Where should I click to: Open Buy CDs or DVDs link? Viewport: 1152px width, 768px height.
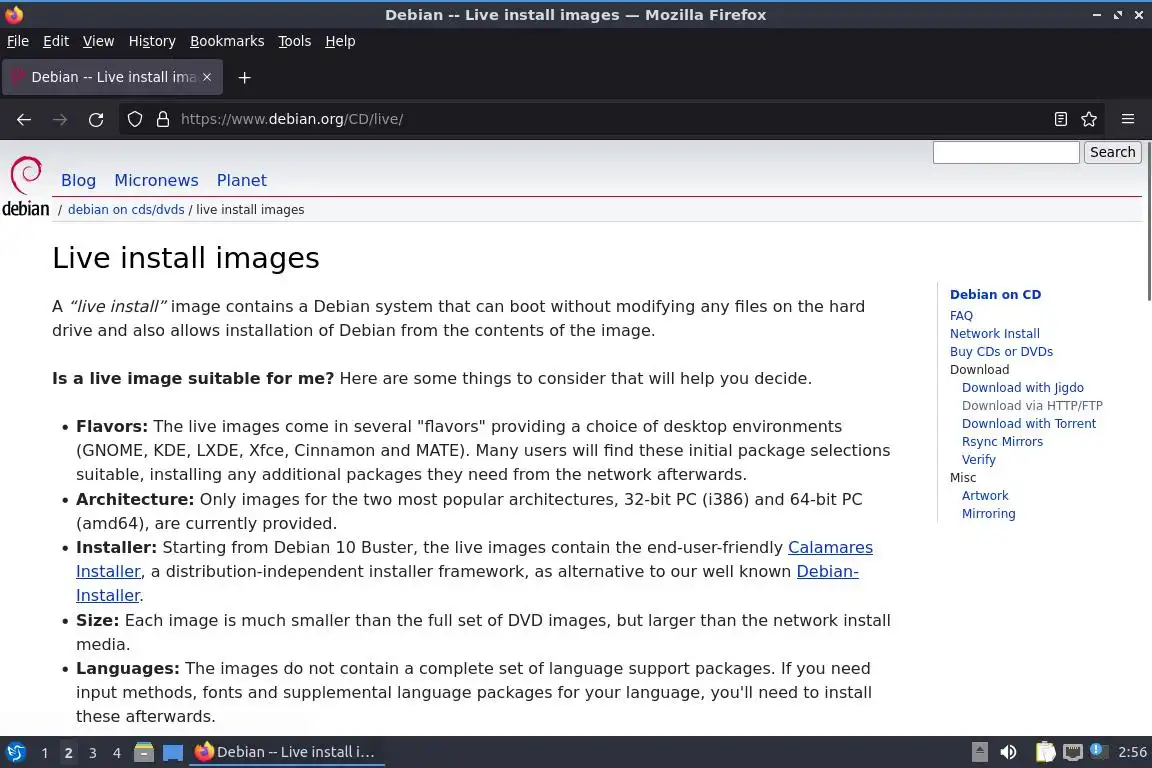pos(1001,352)
